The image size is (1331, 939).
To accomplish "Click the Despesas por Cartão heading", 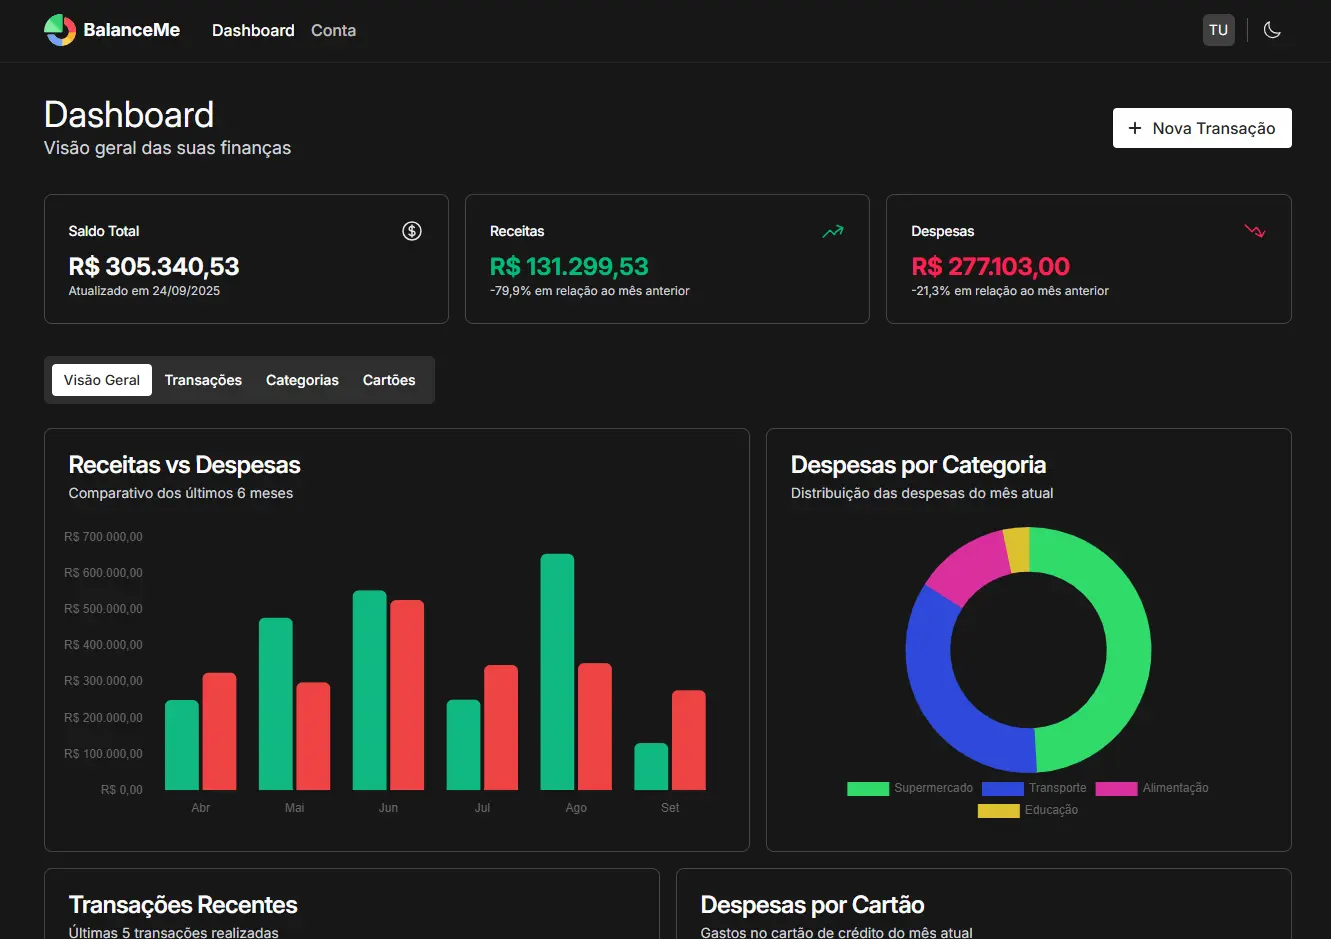I will (x=812, y=905).
